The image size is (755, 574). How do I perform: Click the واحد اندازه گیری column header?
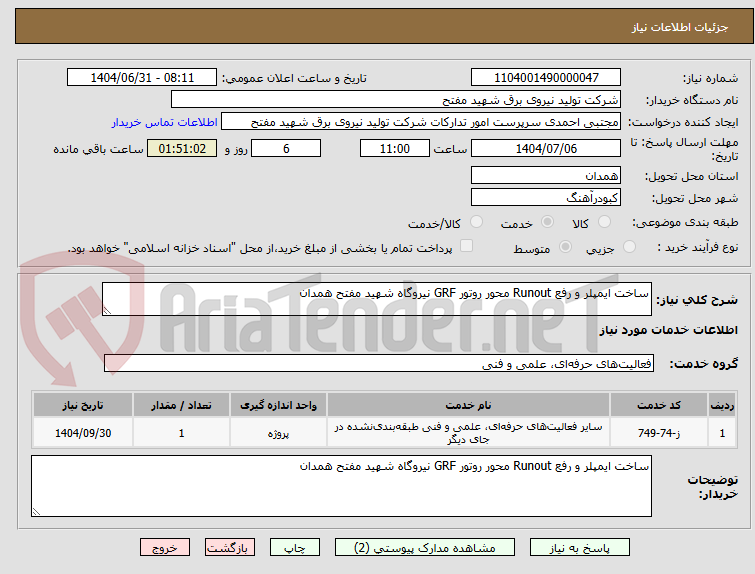pos(278,405)
